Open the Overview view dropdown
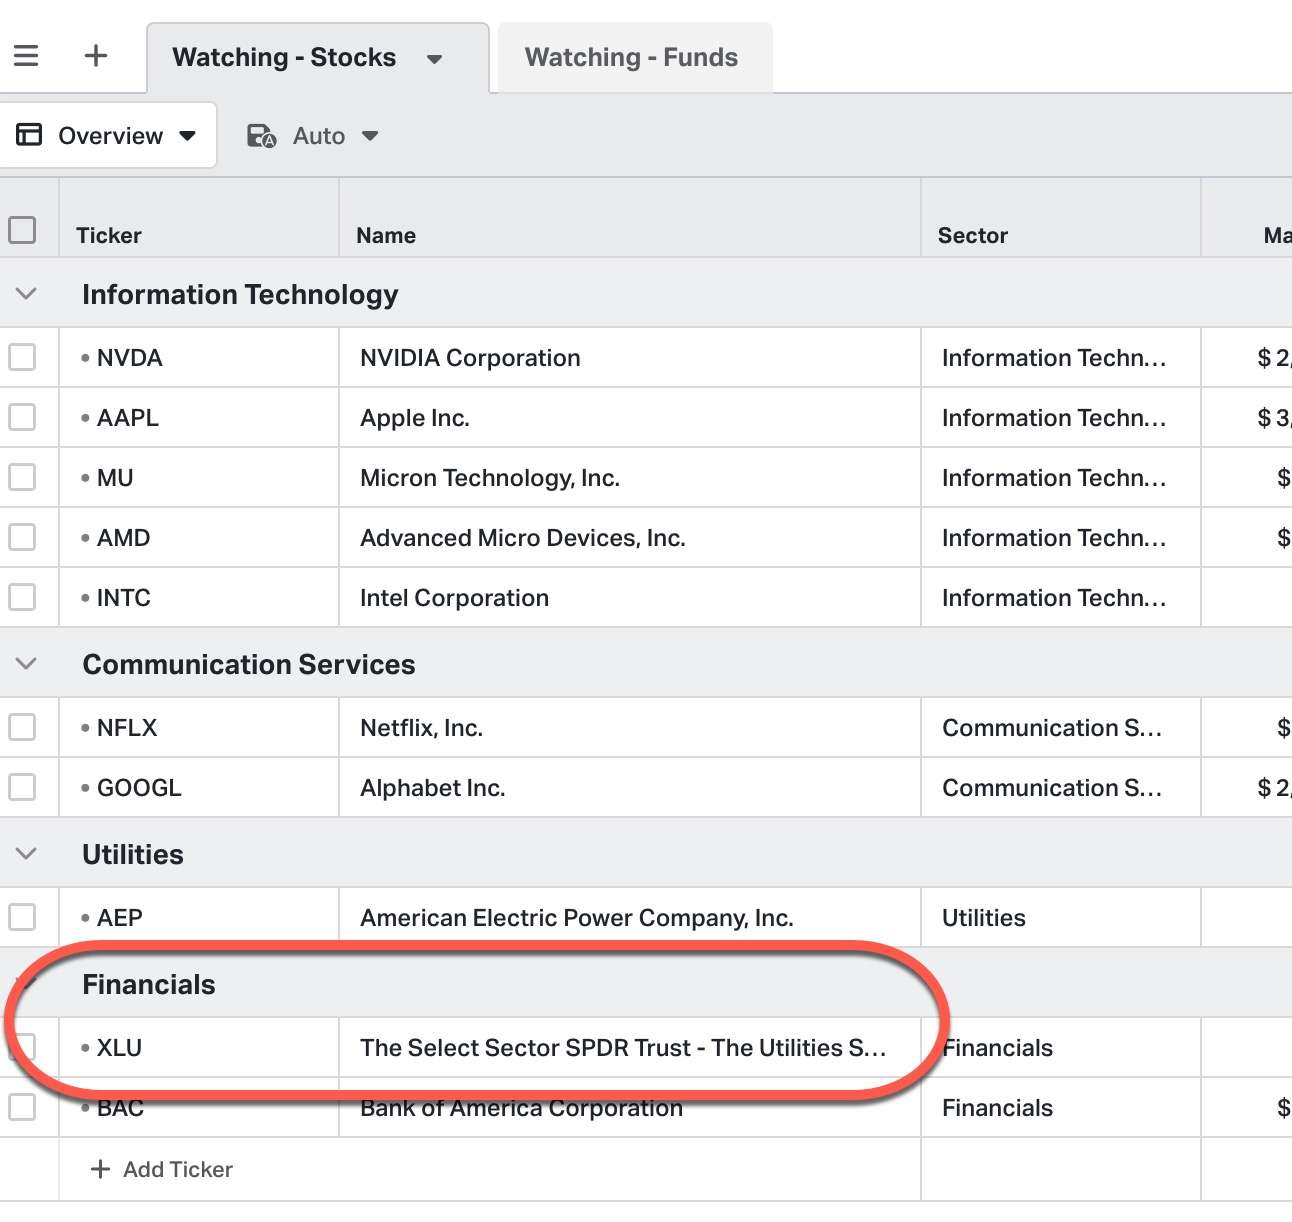This screenshot has width=1292, height=1222. coord(187,136)
